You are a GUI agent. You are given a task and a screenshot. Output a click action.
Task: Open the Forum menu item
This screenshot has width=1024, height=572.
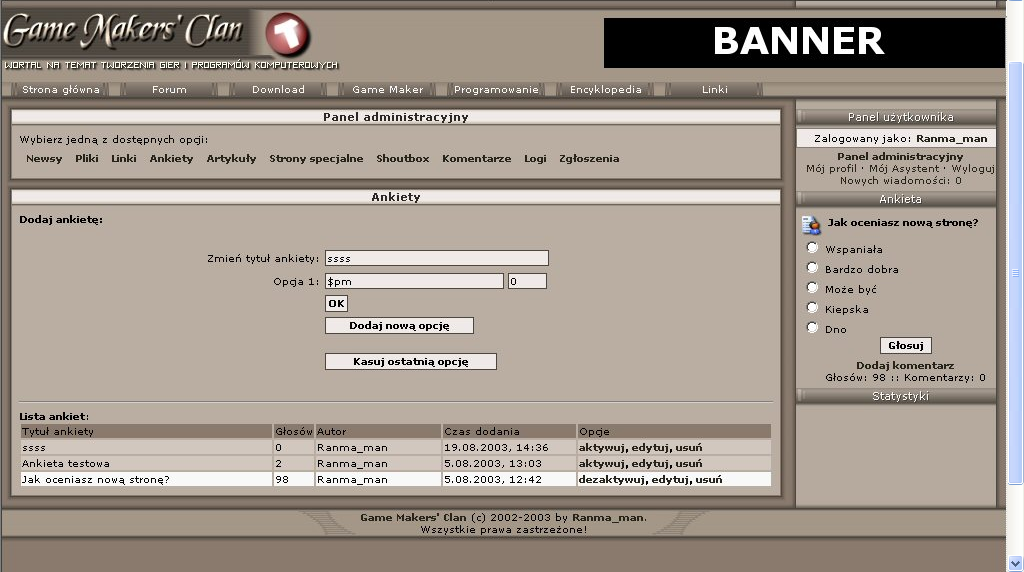point(169,90)
